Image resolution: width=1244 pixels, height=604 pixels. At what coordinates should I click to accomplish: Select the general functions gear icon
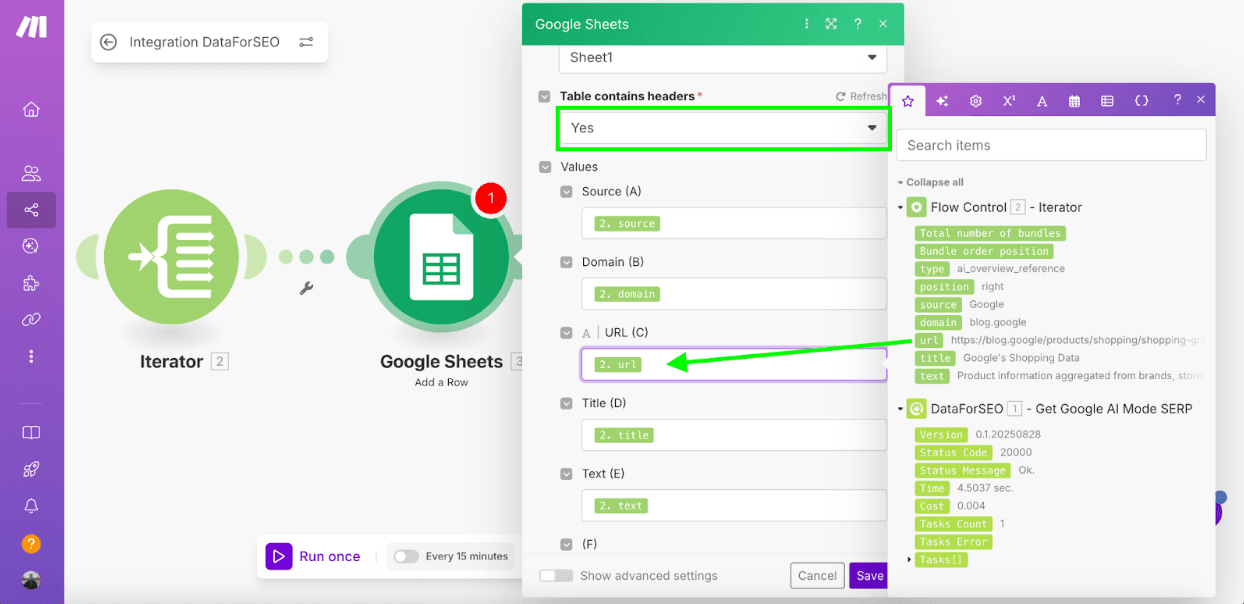(x=975, y=99)
